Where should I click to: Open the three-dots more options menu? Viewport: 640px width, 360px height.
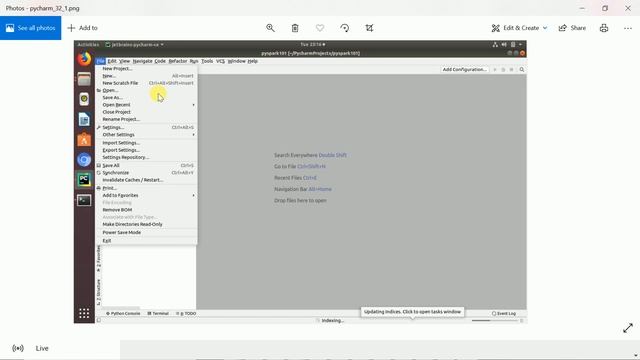point(628,28)
